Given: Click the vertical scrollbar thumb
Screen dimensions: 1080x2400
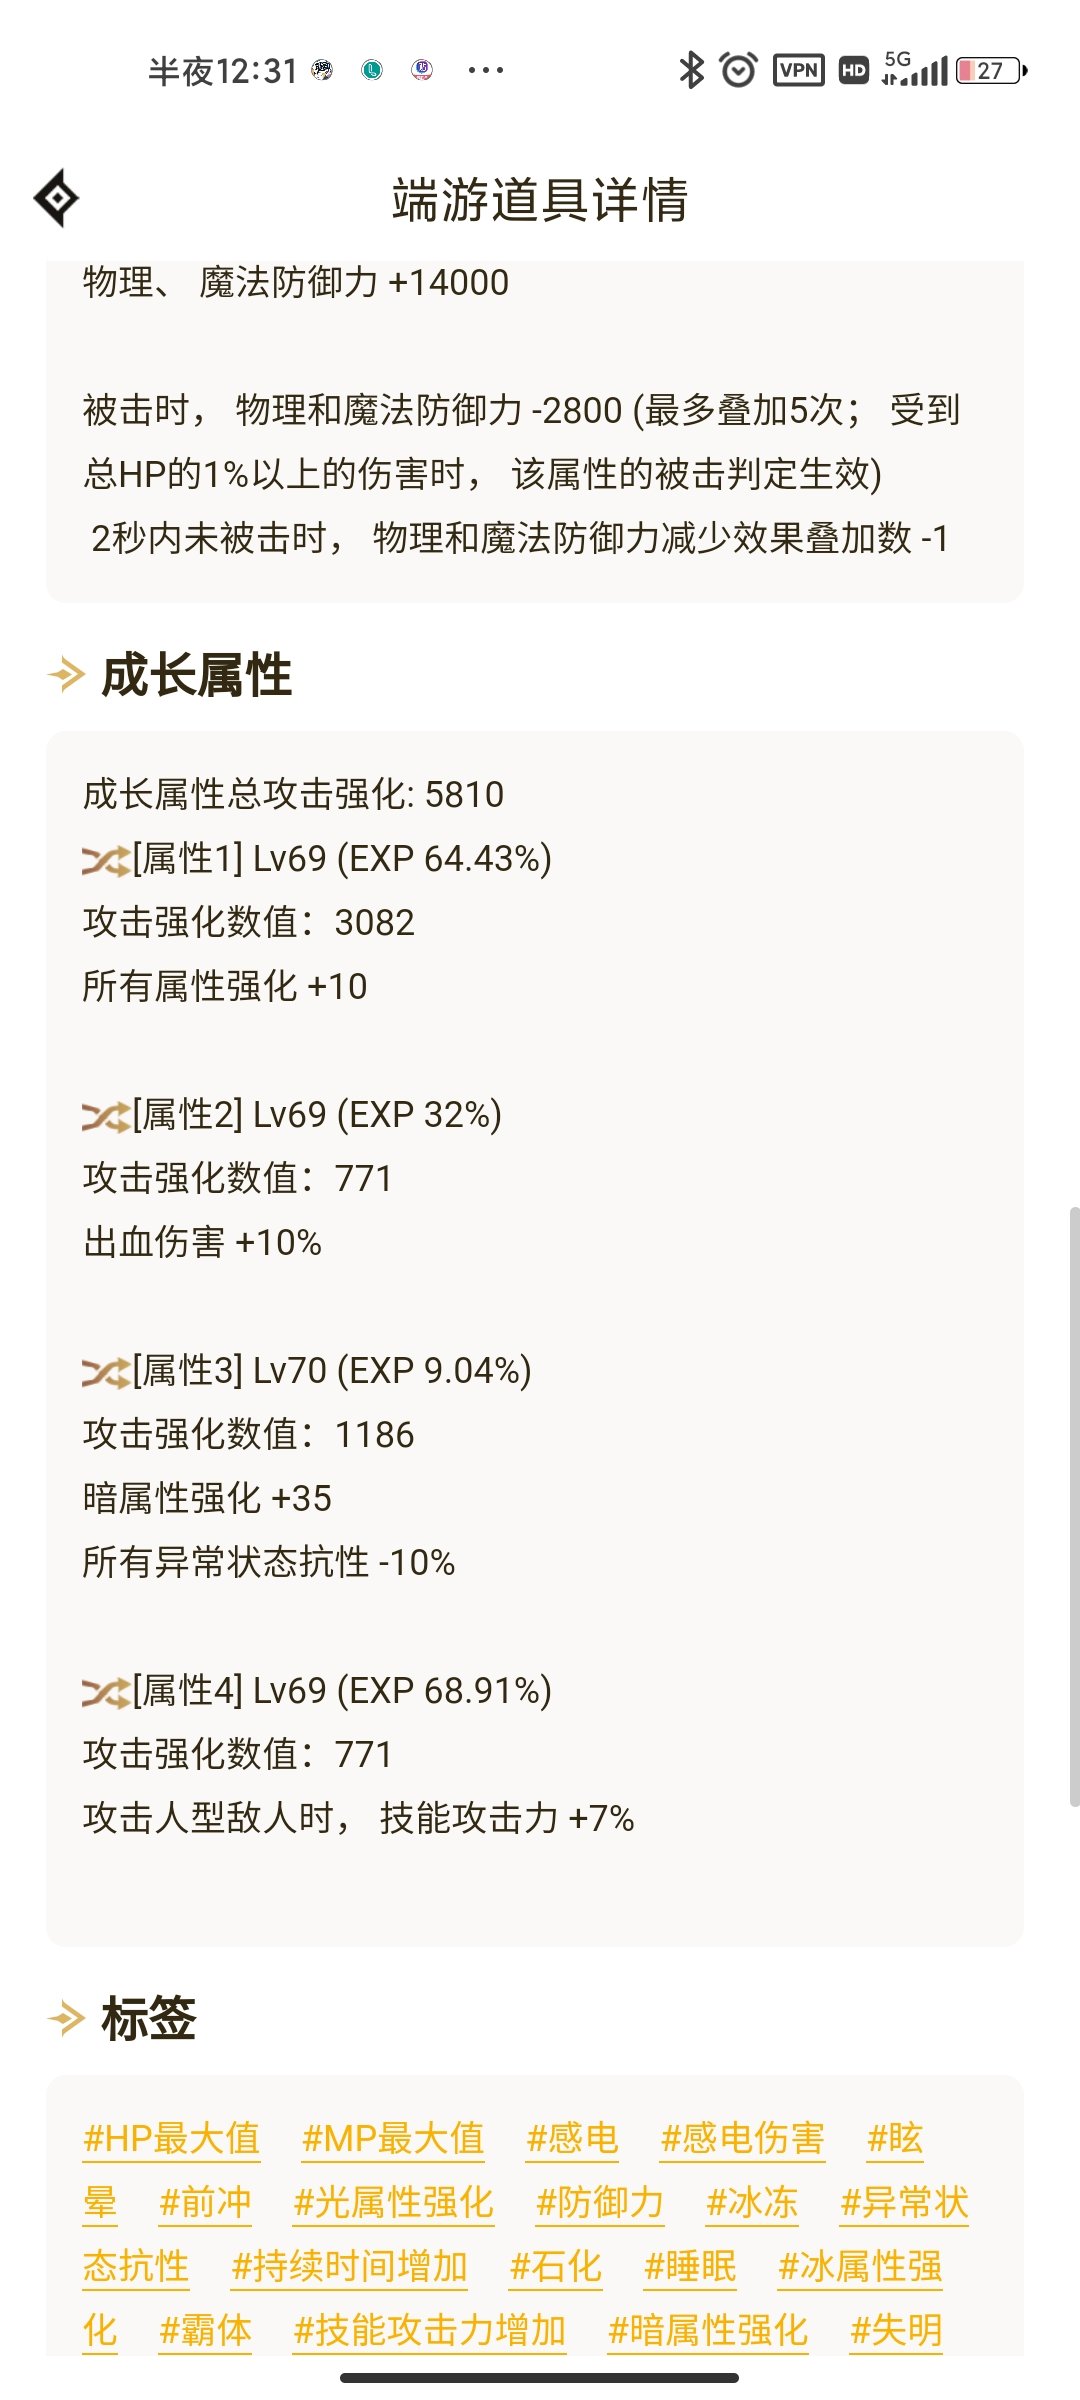Looking at the screenshot, I should click(x=1074, y=1506).
